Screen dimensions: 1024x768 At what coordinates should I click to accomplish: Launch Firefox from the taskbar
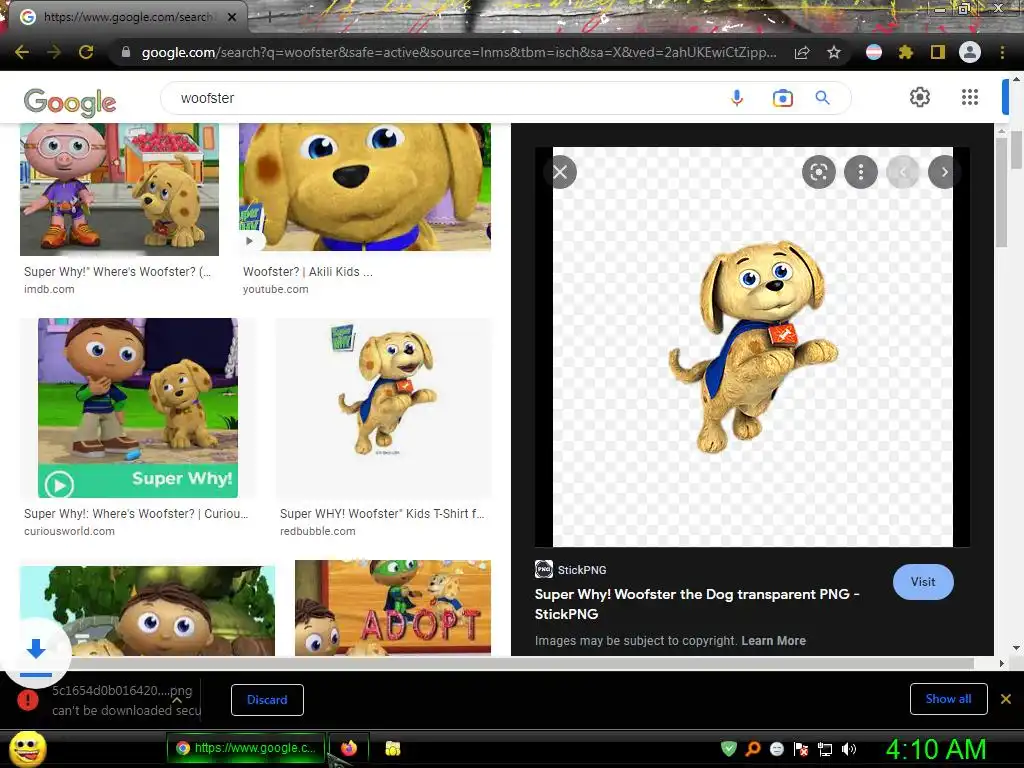click(x=349, y=748)
